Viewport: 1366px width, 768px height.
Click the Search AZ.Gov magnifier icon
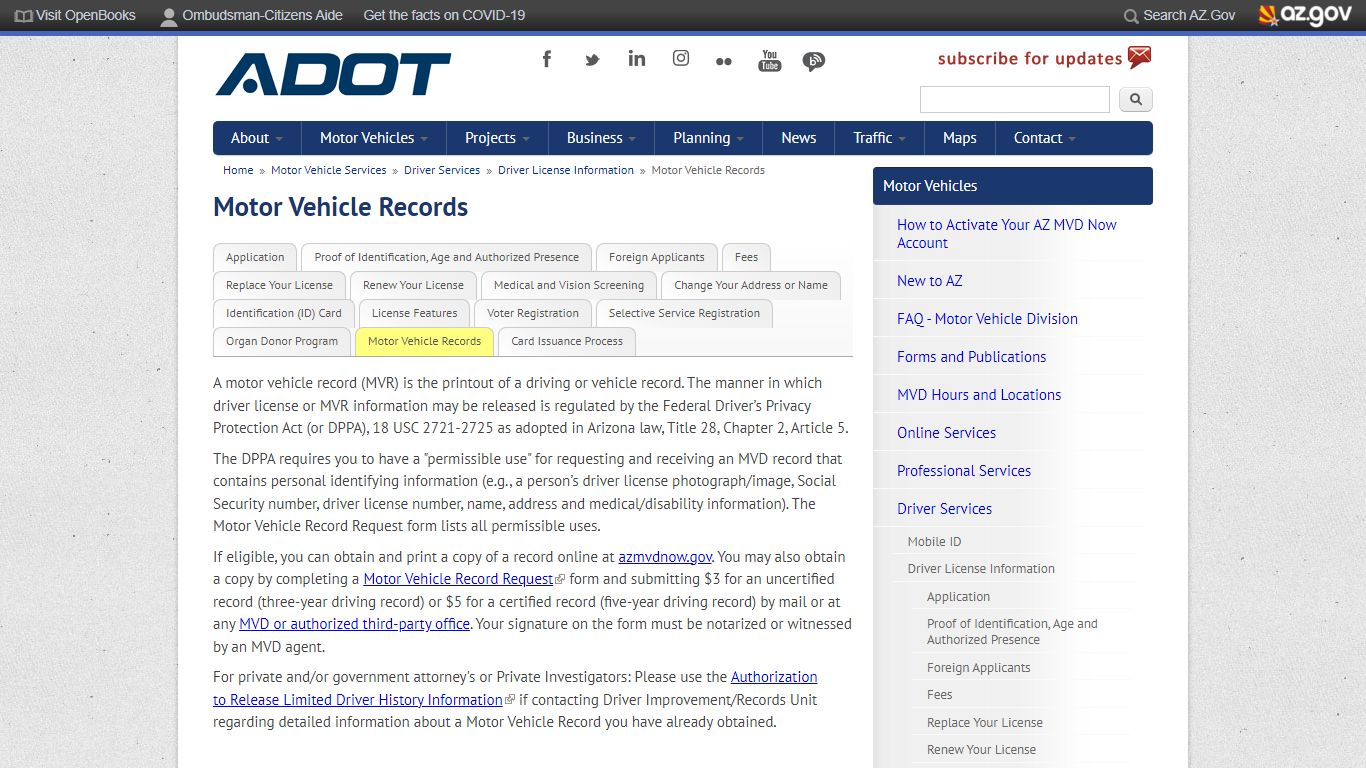(x=1131, y=16)
